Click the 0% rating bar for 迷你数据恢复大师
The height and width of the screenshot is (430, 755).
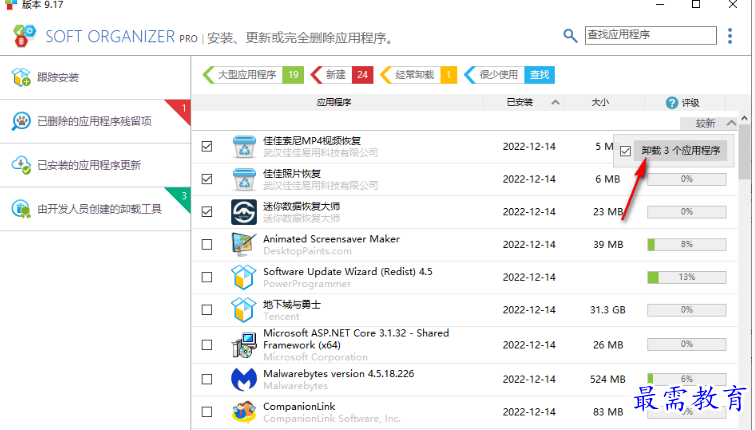pos(687,212)
